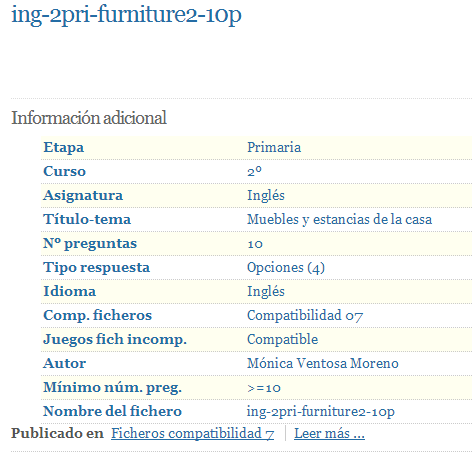Viewport: 472px width, 457px height.
Task: Click the Asignatura value Inglés
Action: click(266, 195)
